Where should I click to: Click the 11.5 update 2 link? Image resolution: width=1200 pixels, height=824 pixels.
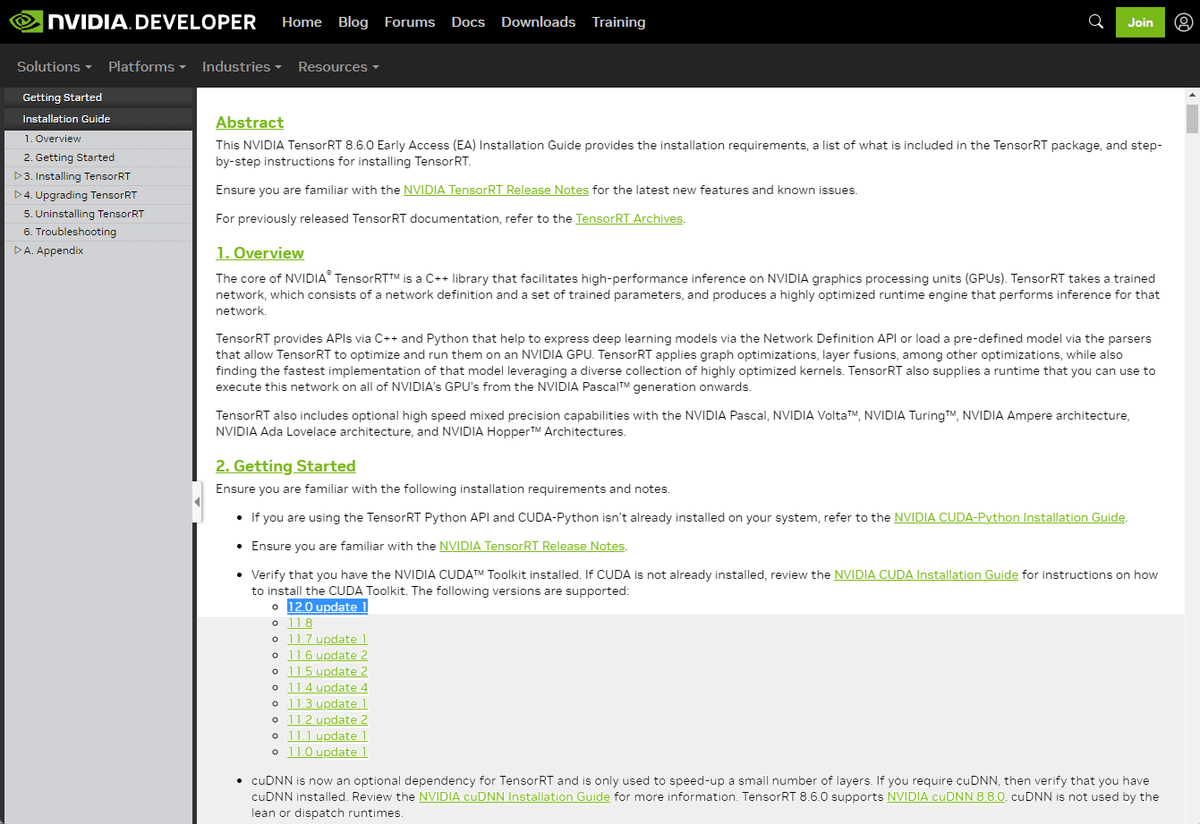coord(328,671)
